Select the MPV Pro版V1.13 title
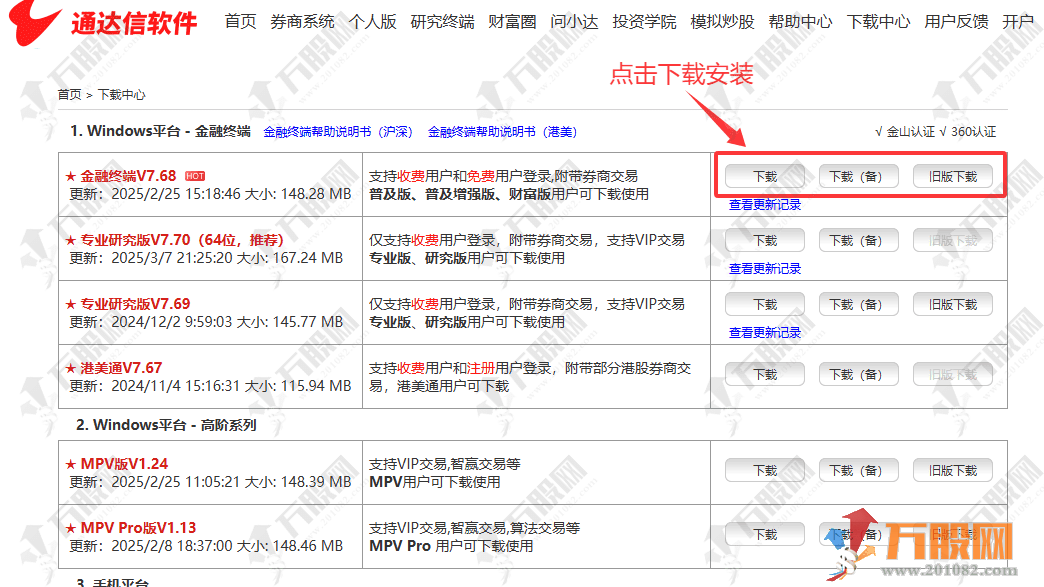Viewport: 1044px width, 587px height. coord(138,528)
